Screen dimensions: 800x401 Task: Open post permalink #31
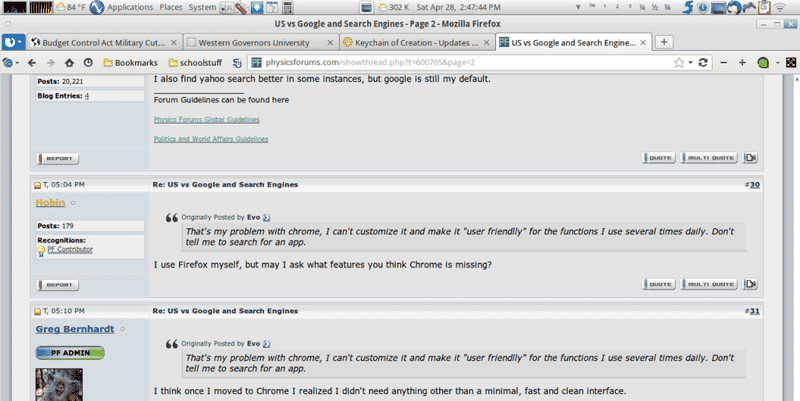(755, 311)
